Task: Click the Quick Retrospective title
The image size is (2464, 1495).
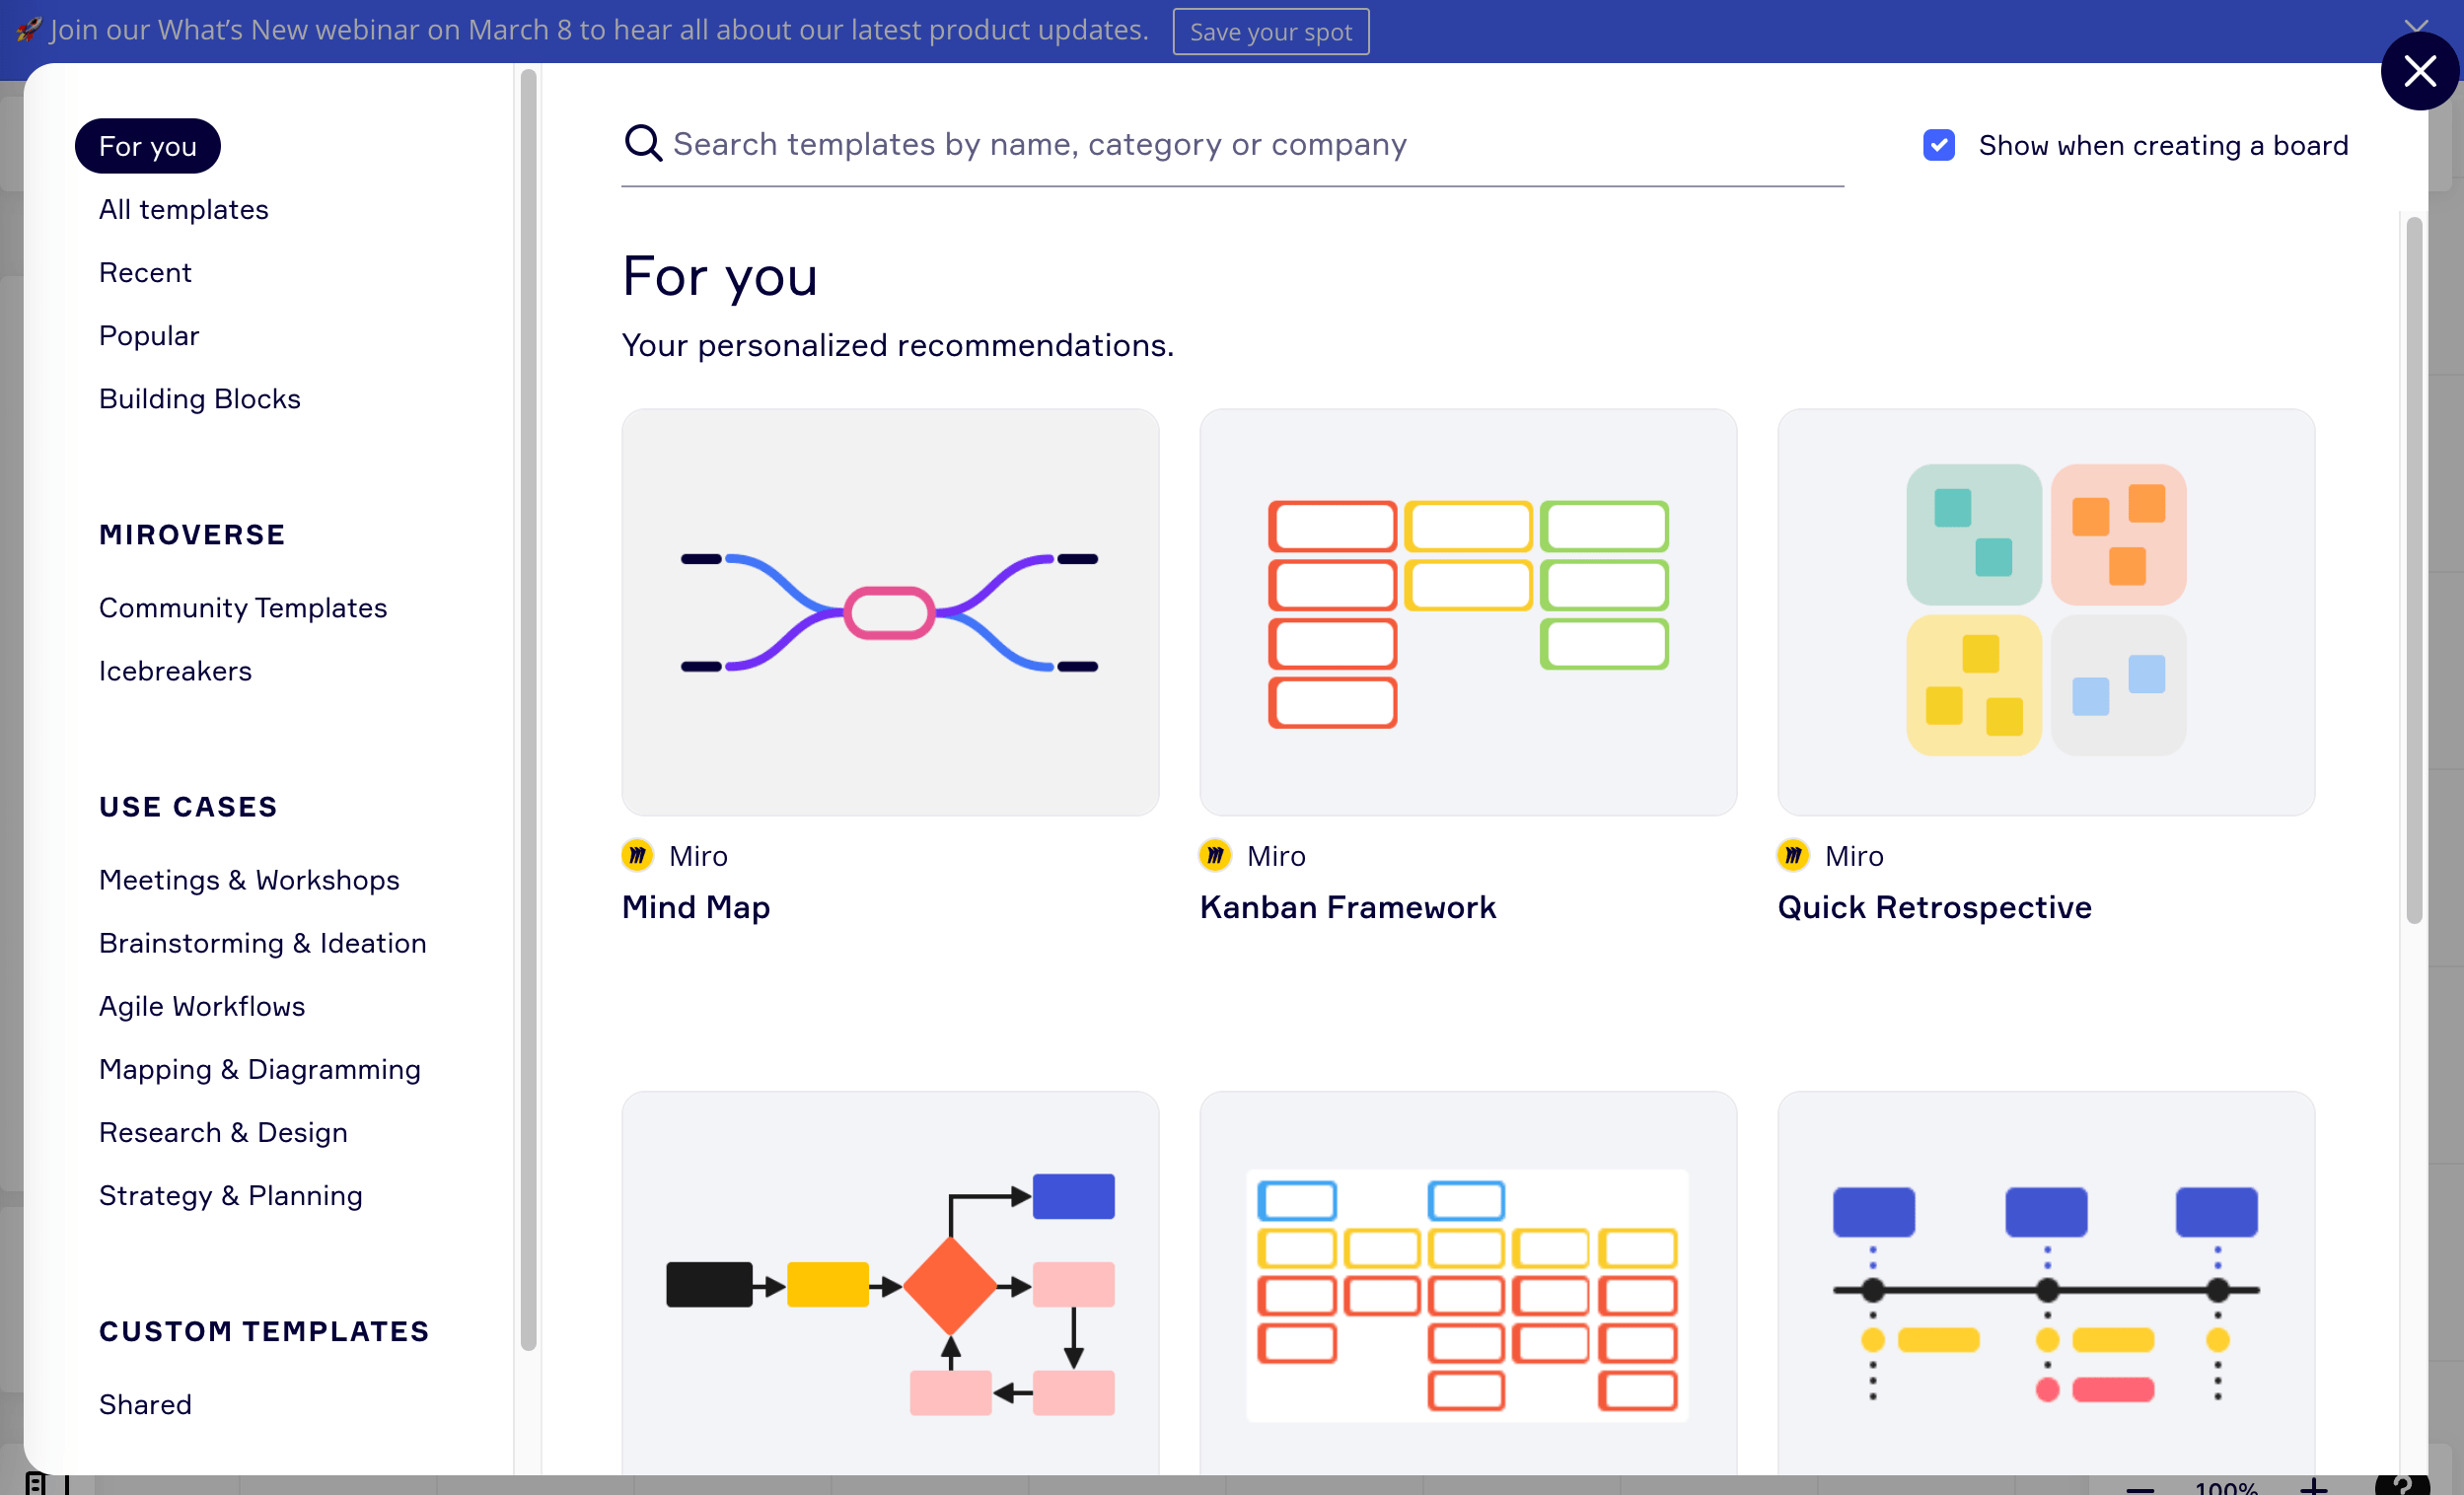Action: click(x=1934, y=907)
